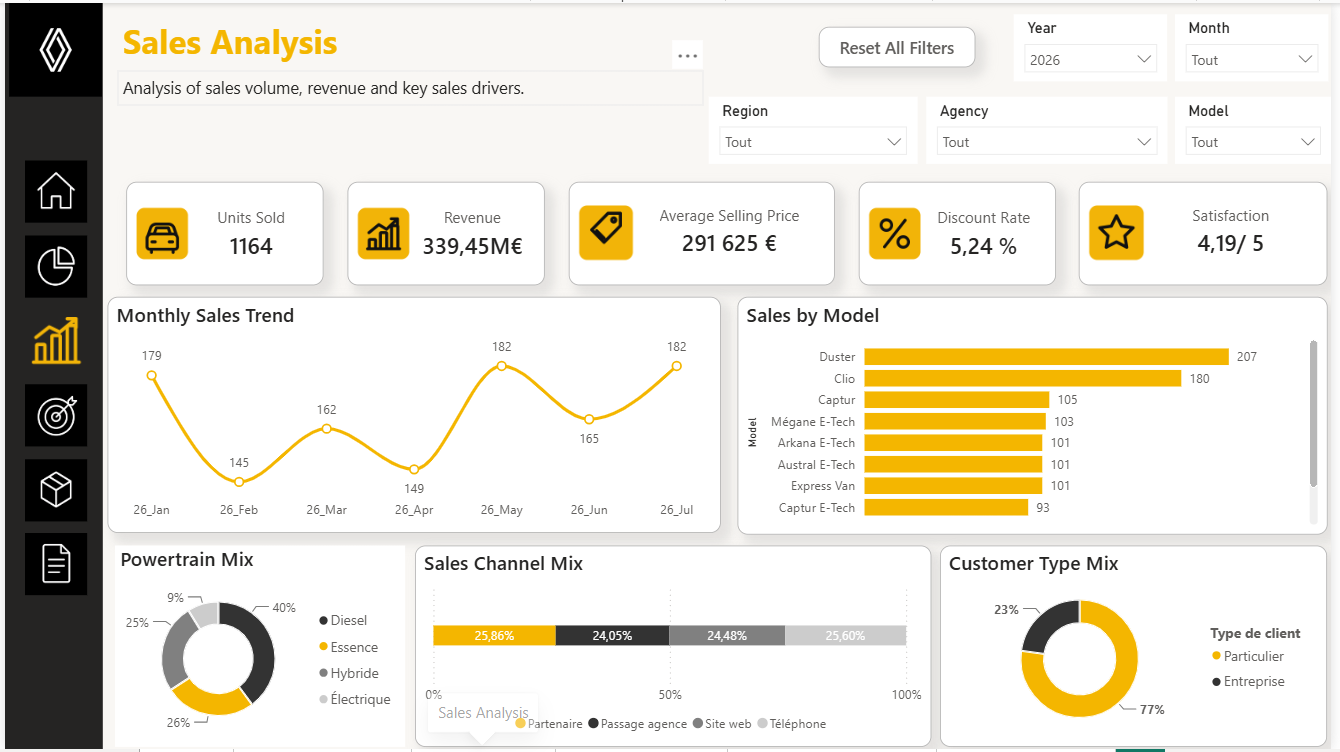
Task: Select Électrique in Powertrain Mix legend
Action: tap(354, 699)
